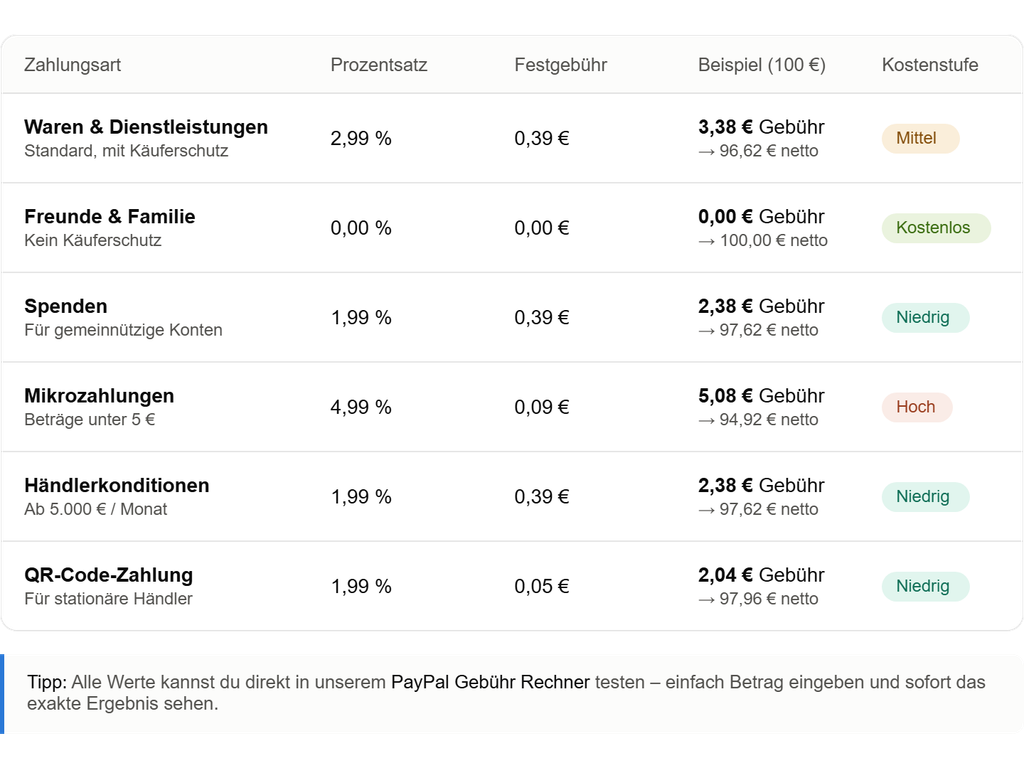Click the Niedrig badge in QR-Code-Zahlung row

coord(925,586)
